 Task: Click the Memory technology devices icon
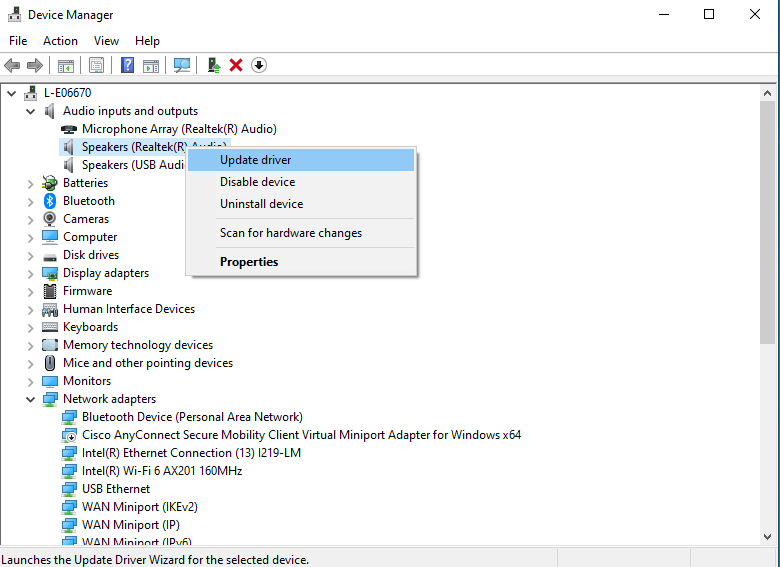[50, 345]
